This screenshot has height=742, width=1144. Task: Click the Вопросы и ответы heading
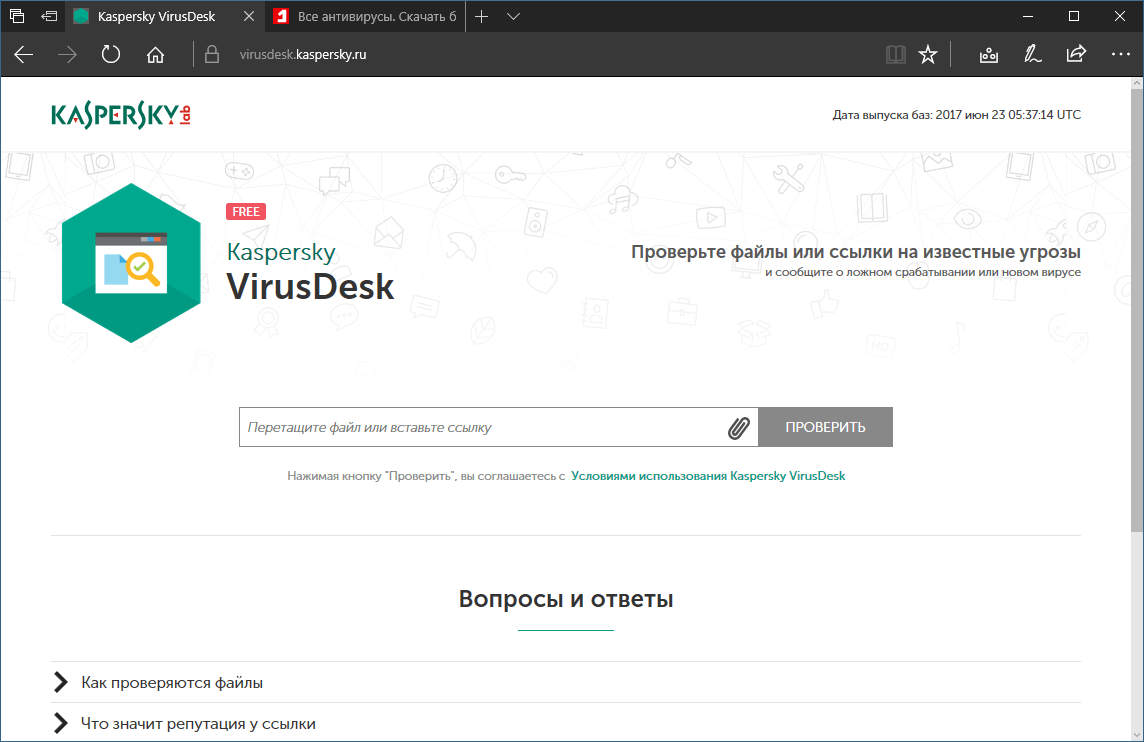(565, 599)
